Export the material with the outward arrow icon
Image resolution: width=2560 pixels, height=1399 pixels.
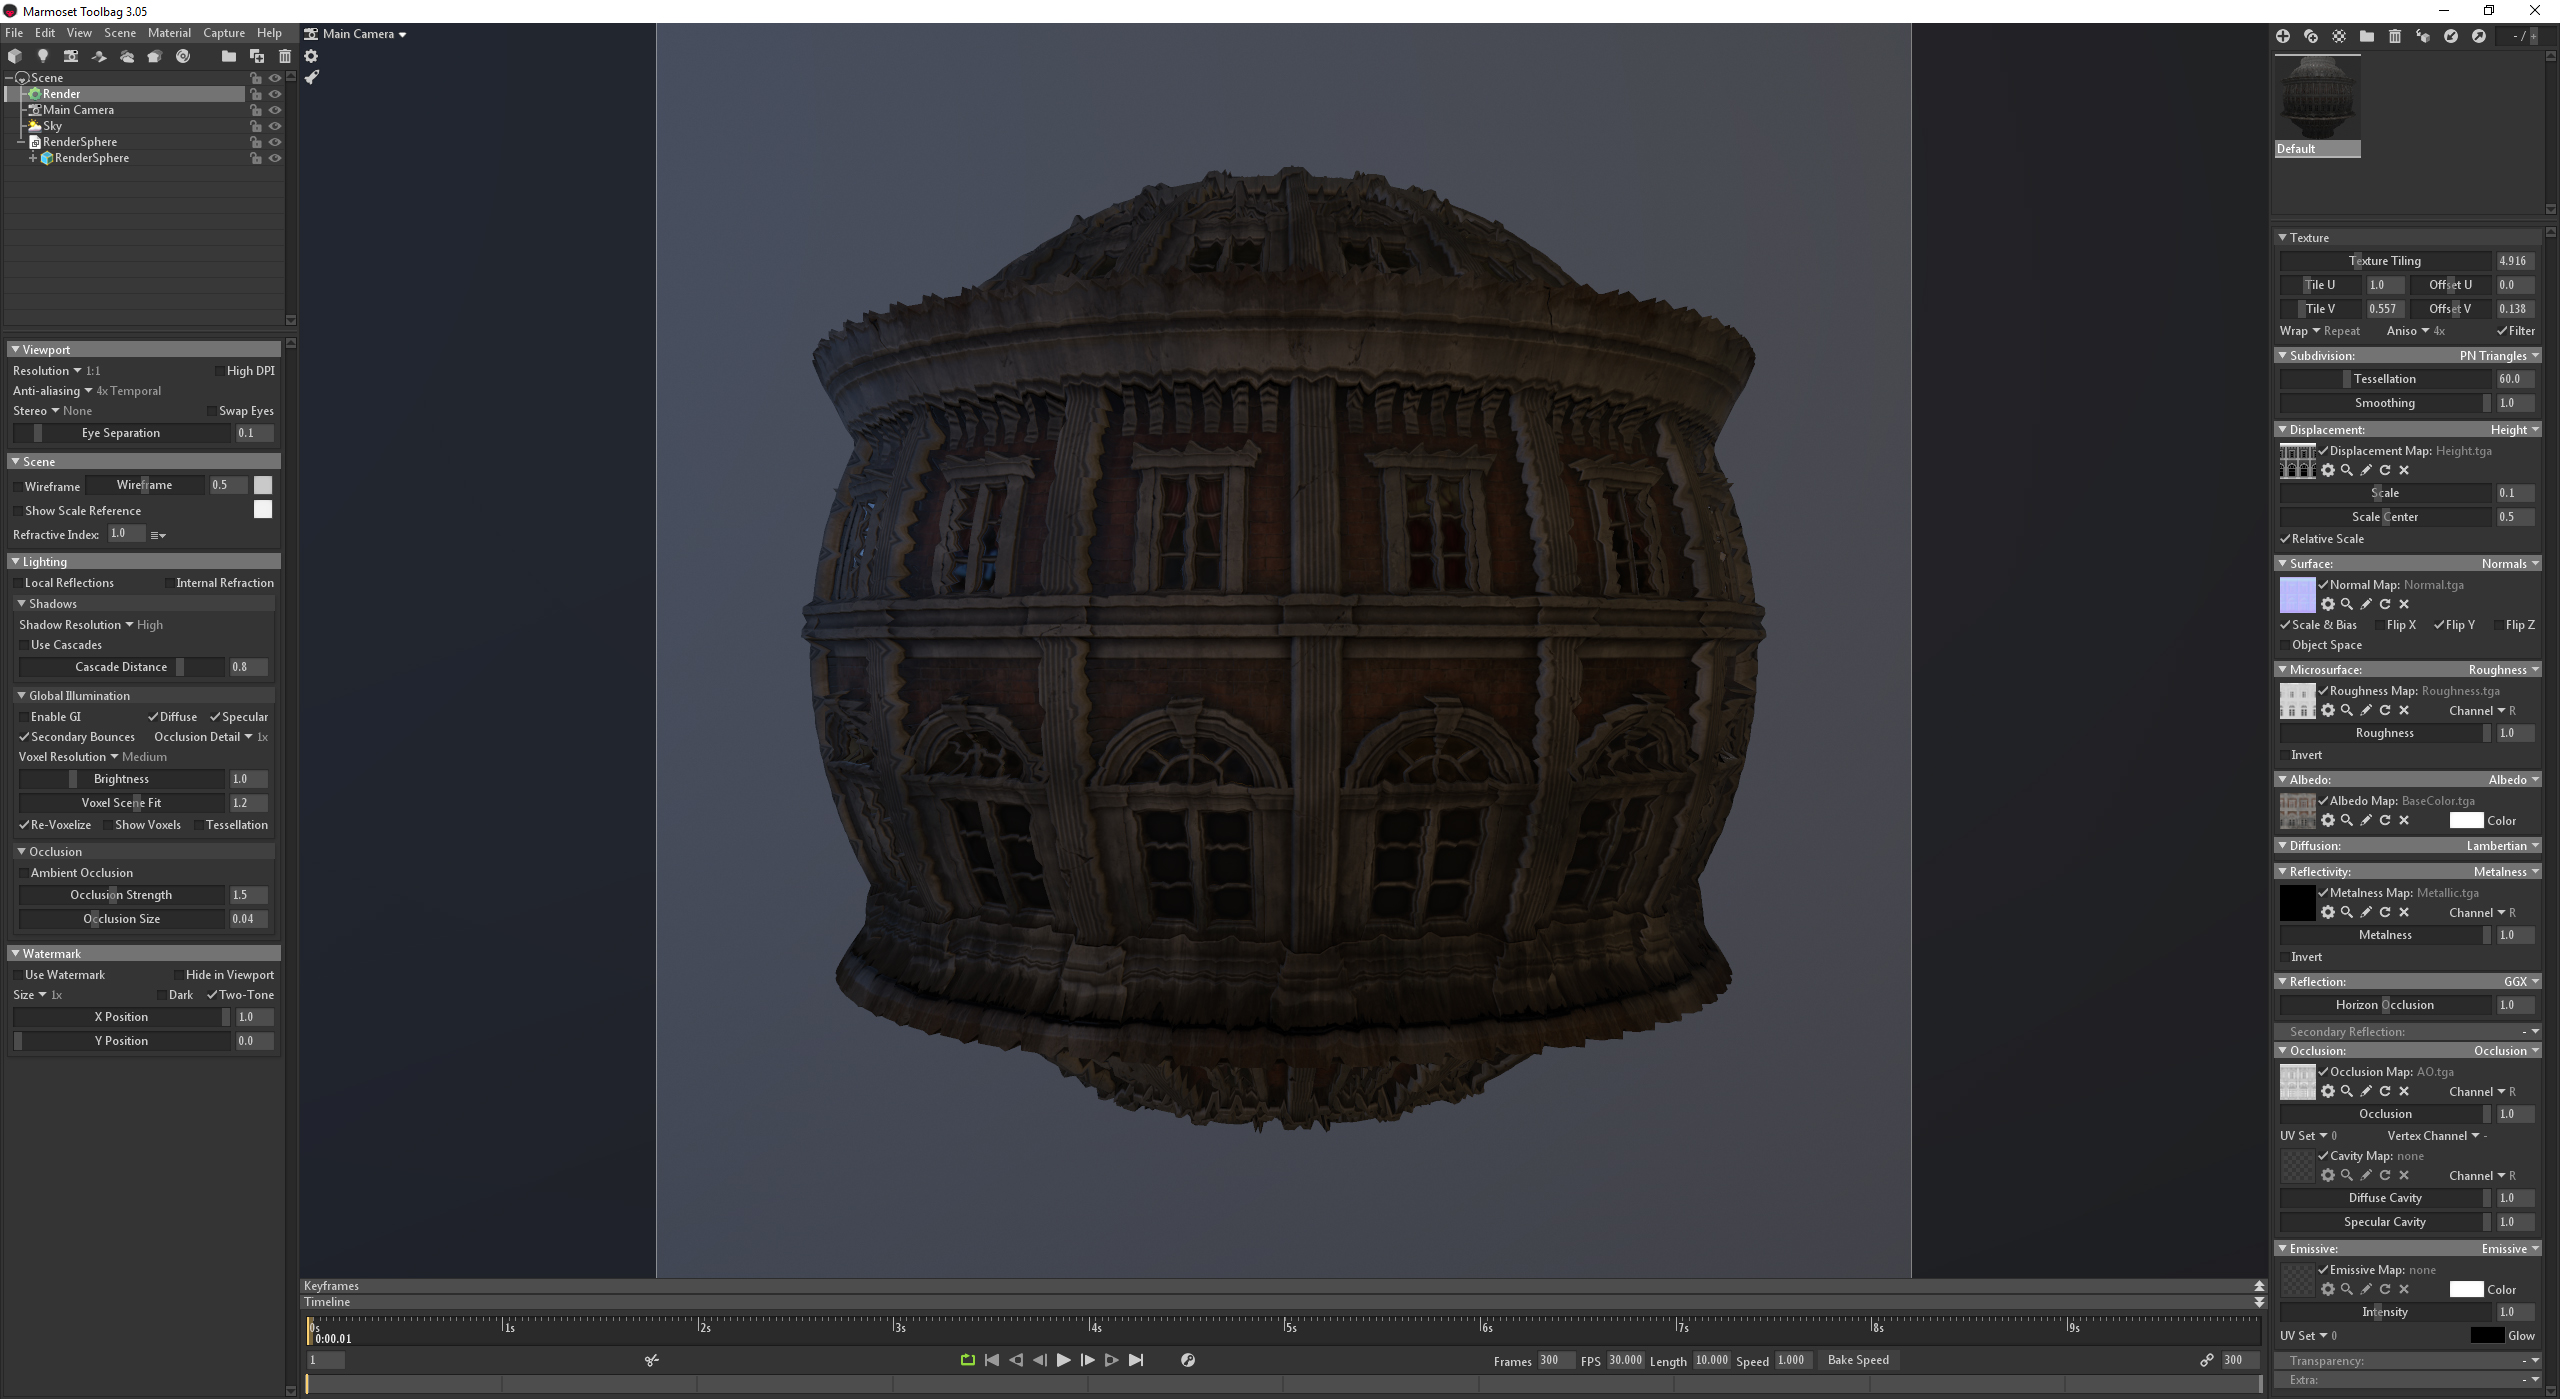pyautogui.click(x=2479, y=36)
